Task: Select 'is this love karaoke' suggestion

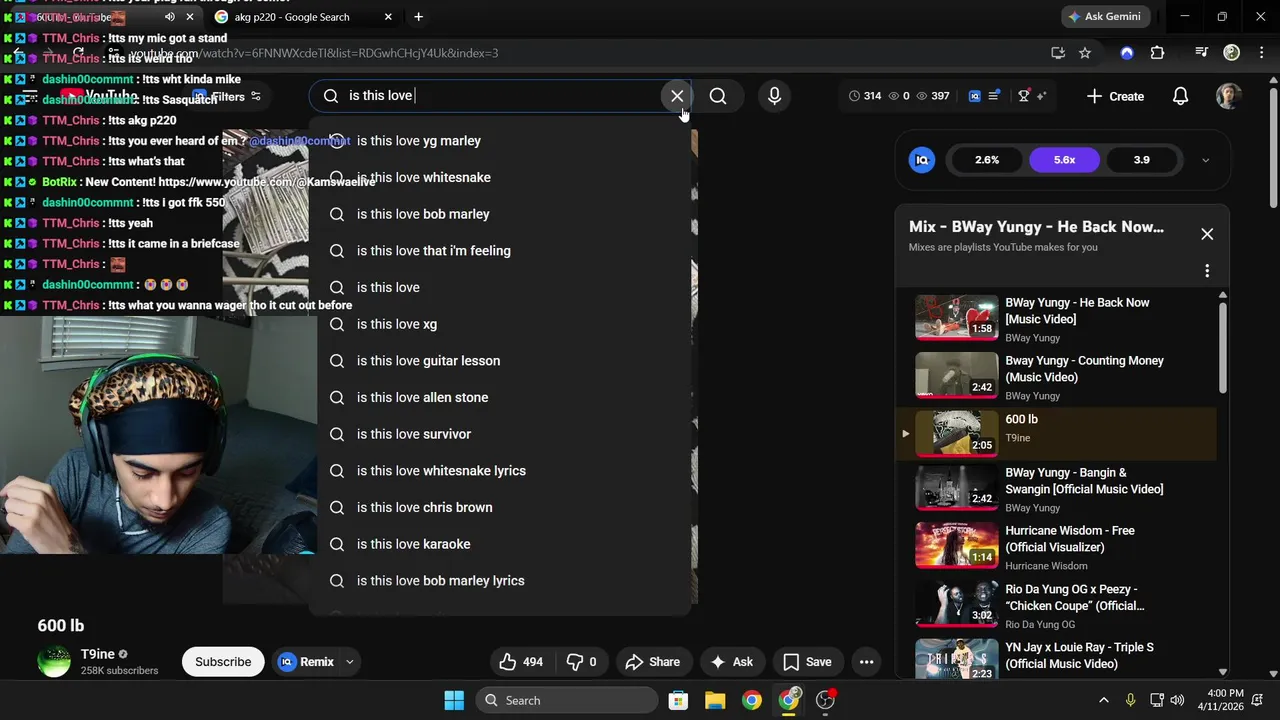Action: [500, 544]
